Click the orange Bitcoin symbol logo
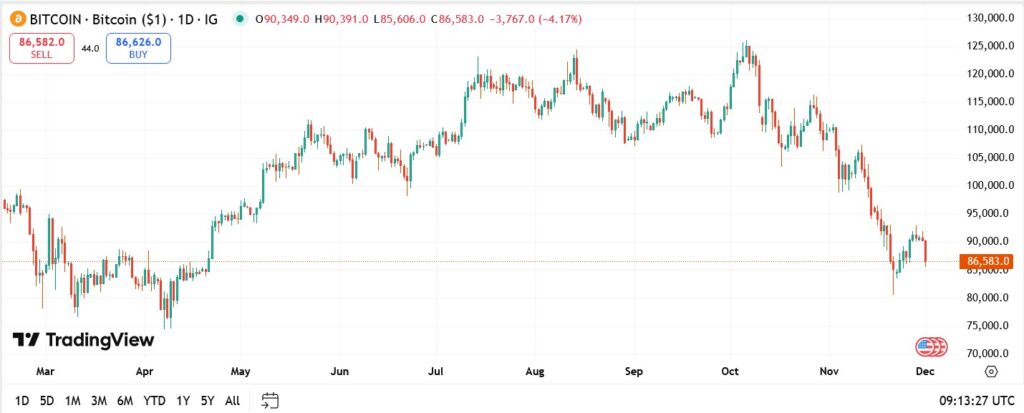 coord(15,19)
